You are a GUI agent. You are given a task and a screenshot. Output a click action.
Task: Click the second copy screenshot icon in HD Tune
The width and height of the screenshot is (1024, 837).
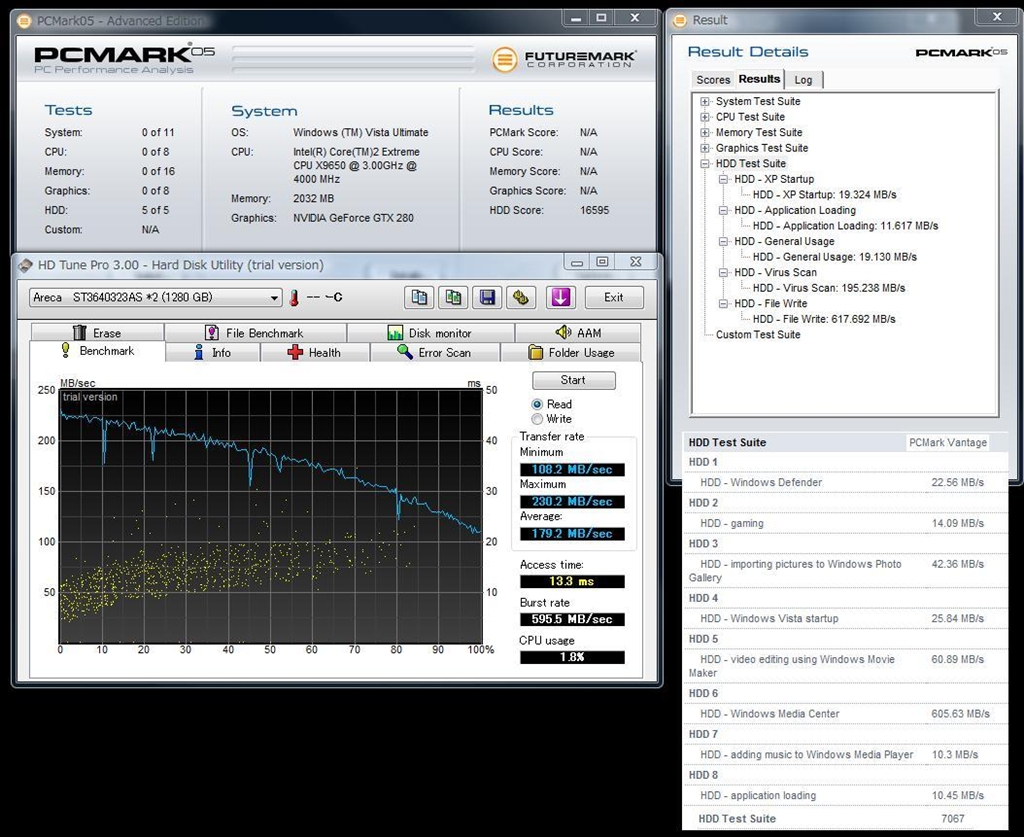pos(453,297)
